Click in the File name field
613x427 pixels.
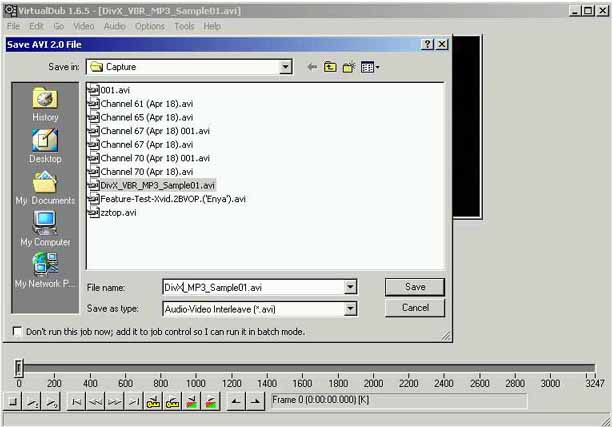pos(253,287)
